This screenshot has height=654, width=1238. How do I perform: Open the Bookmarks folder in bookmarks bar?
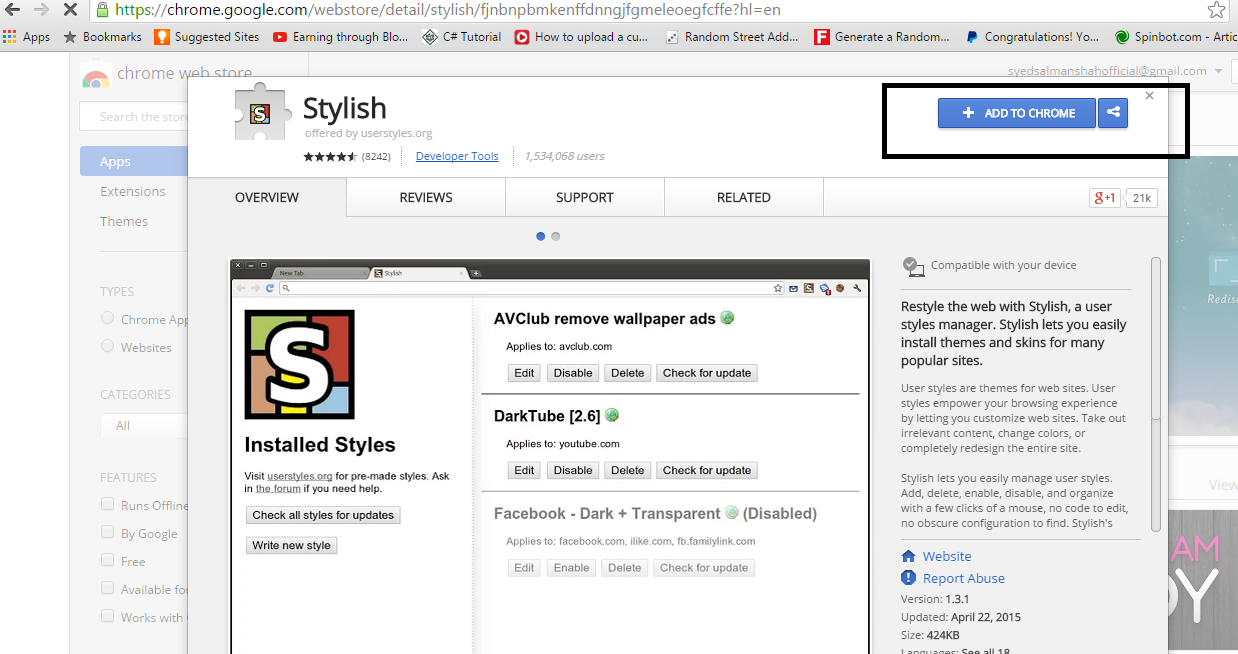103,37
